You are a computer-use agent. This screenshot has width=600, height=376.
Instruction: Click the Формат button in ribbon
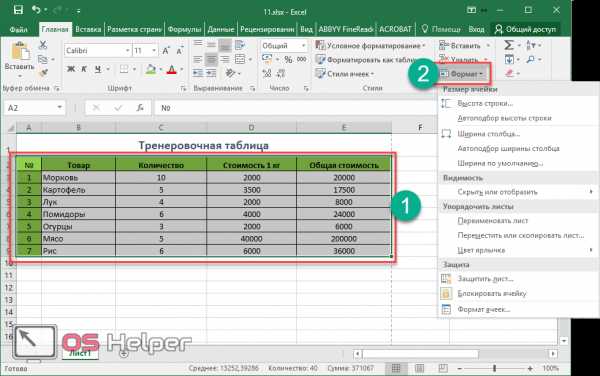pos(463,74)
